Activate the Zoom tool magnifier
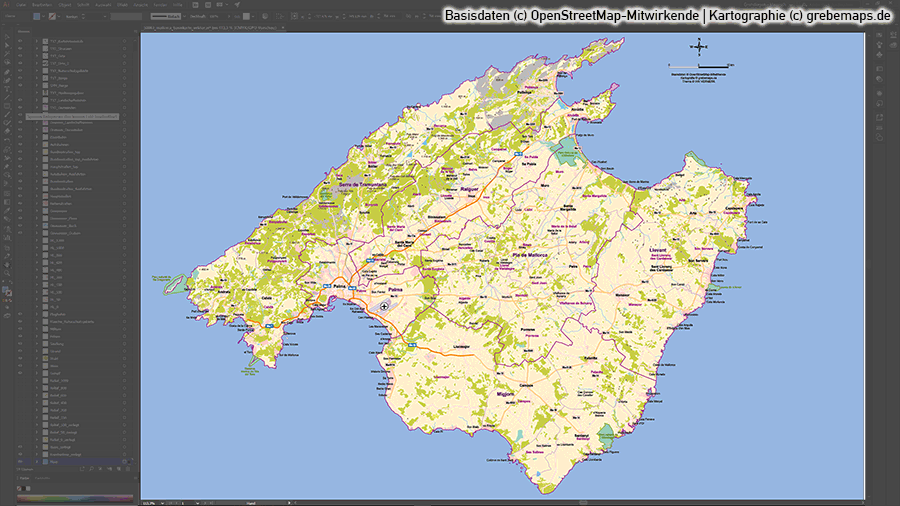 pos(7,272)
